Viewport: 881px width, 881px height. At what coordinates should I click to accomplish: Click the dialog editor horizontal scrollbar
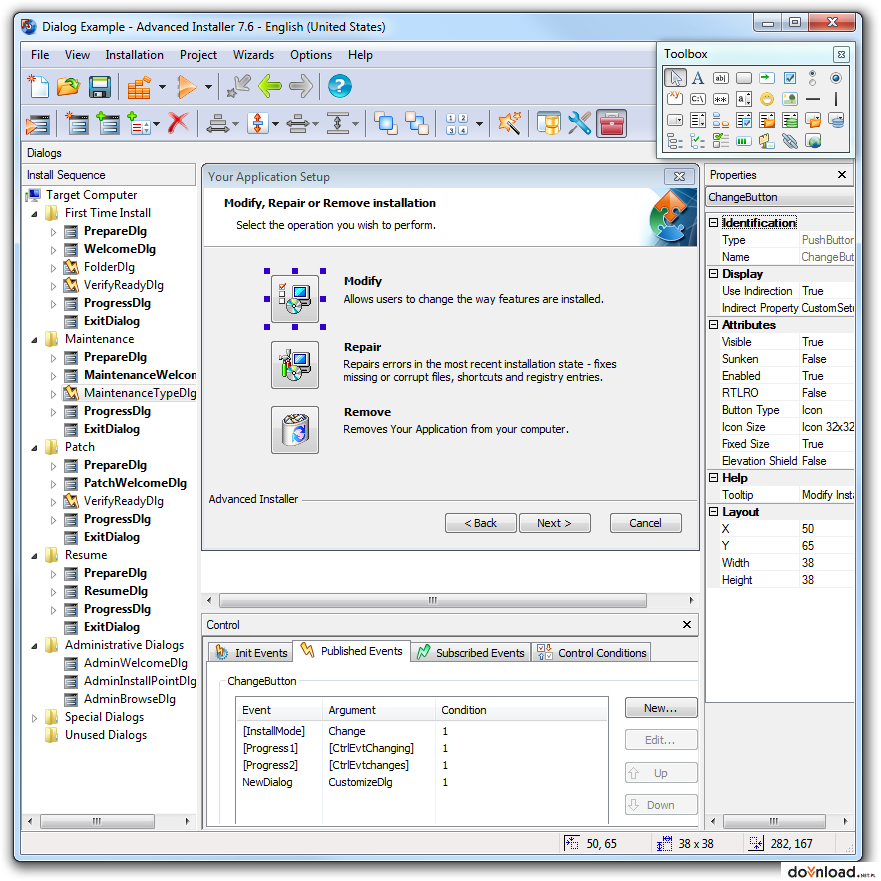coord(433,600)
